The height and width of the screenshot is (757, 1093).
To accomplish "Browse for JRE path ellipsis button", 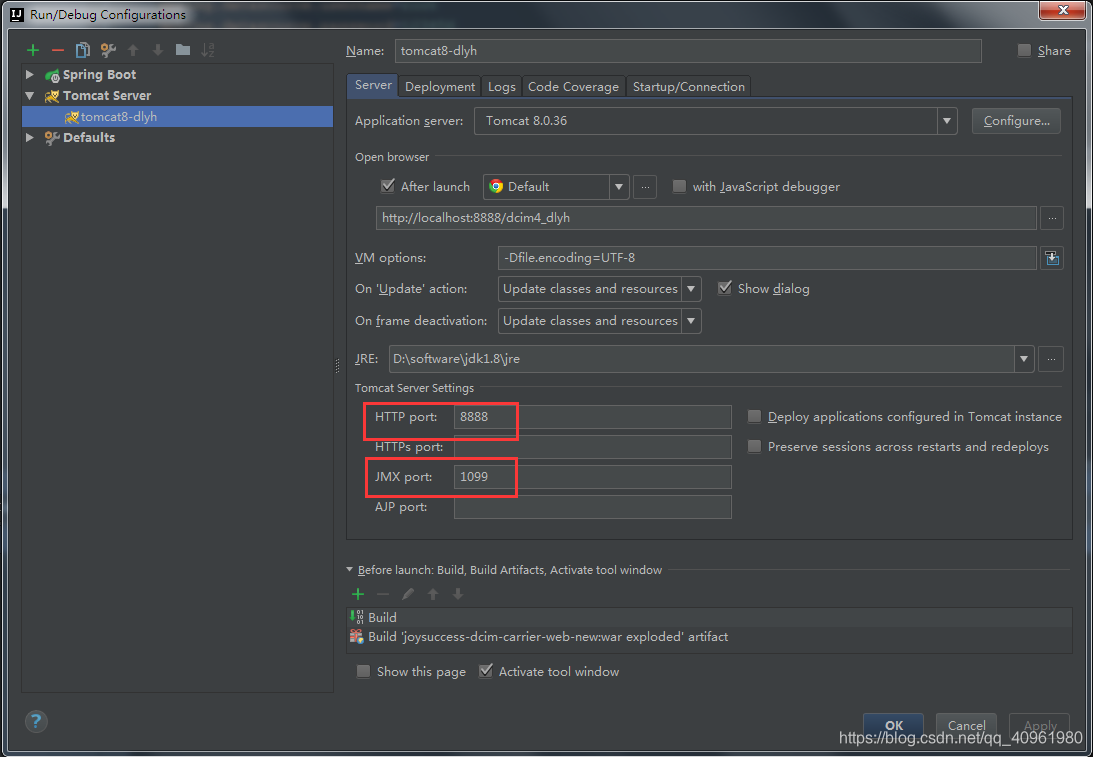I will 1051,359.
